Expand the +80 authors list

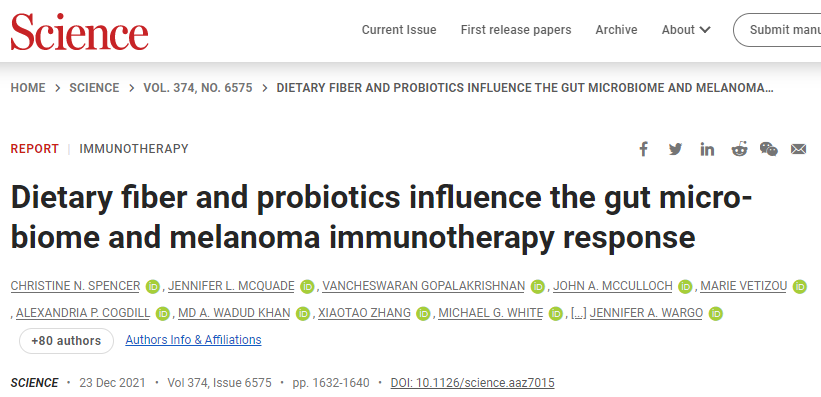[x=66, y=341]
